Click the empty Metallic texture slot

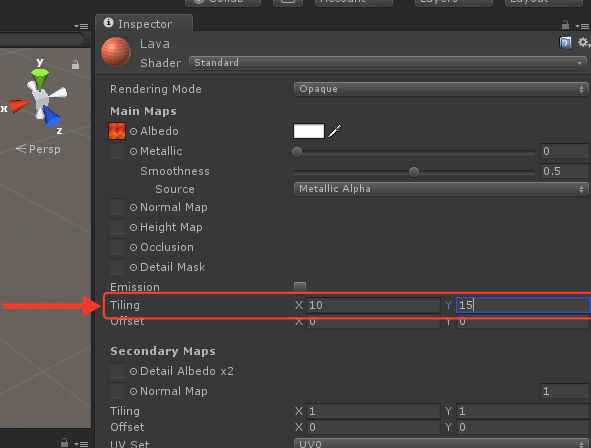(x=117, y=151)
